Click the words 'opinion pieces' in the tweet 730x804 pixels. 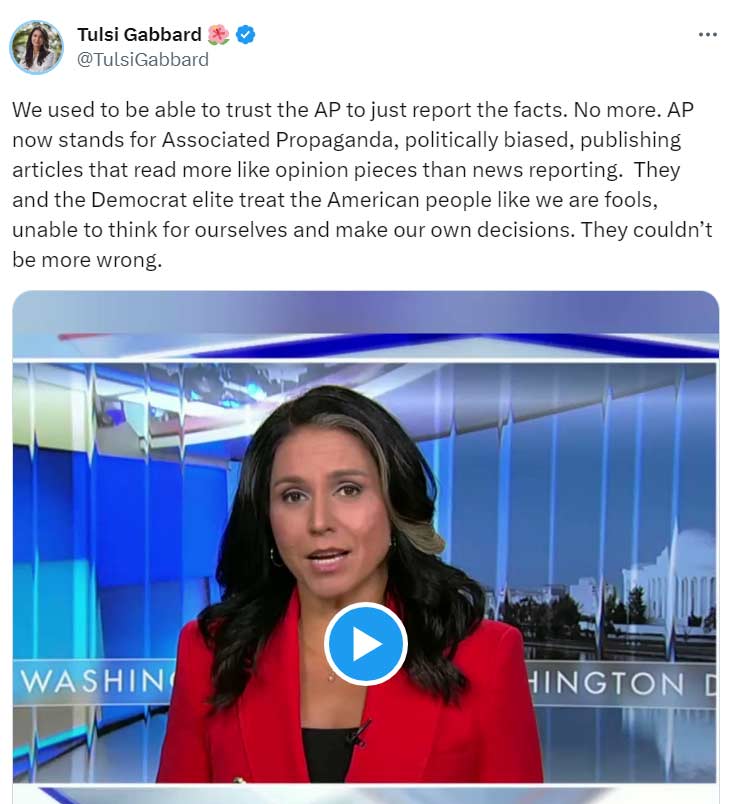[346, 170]
